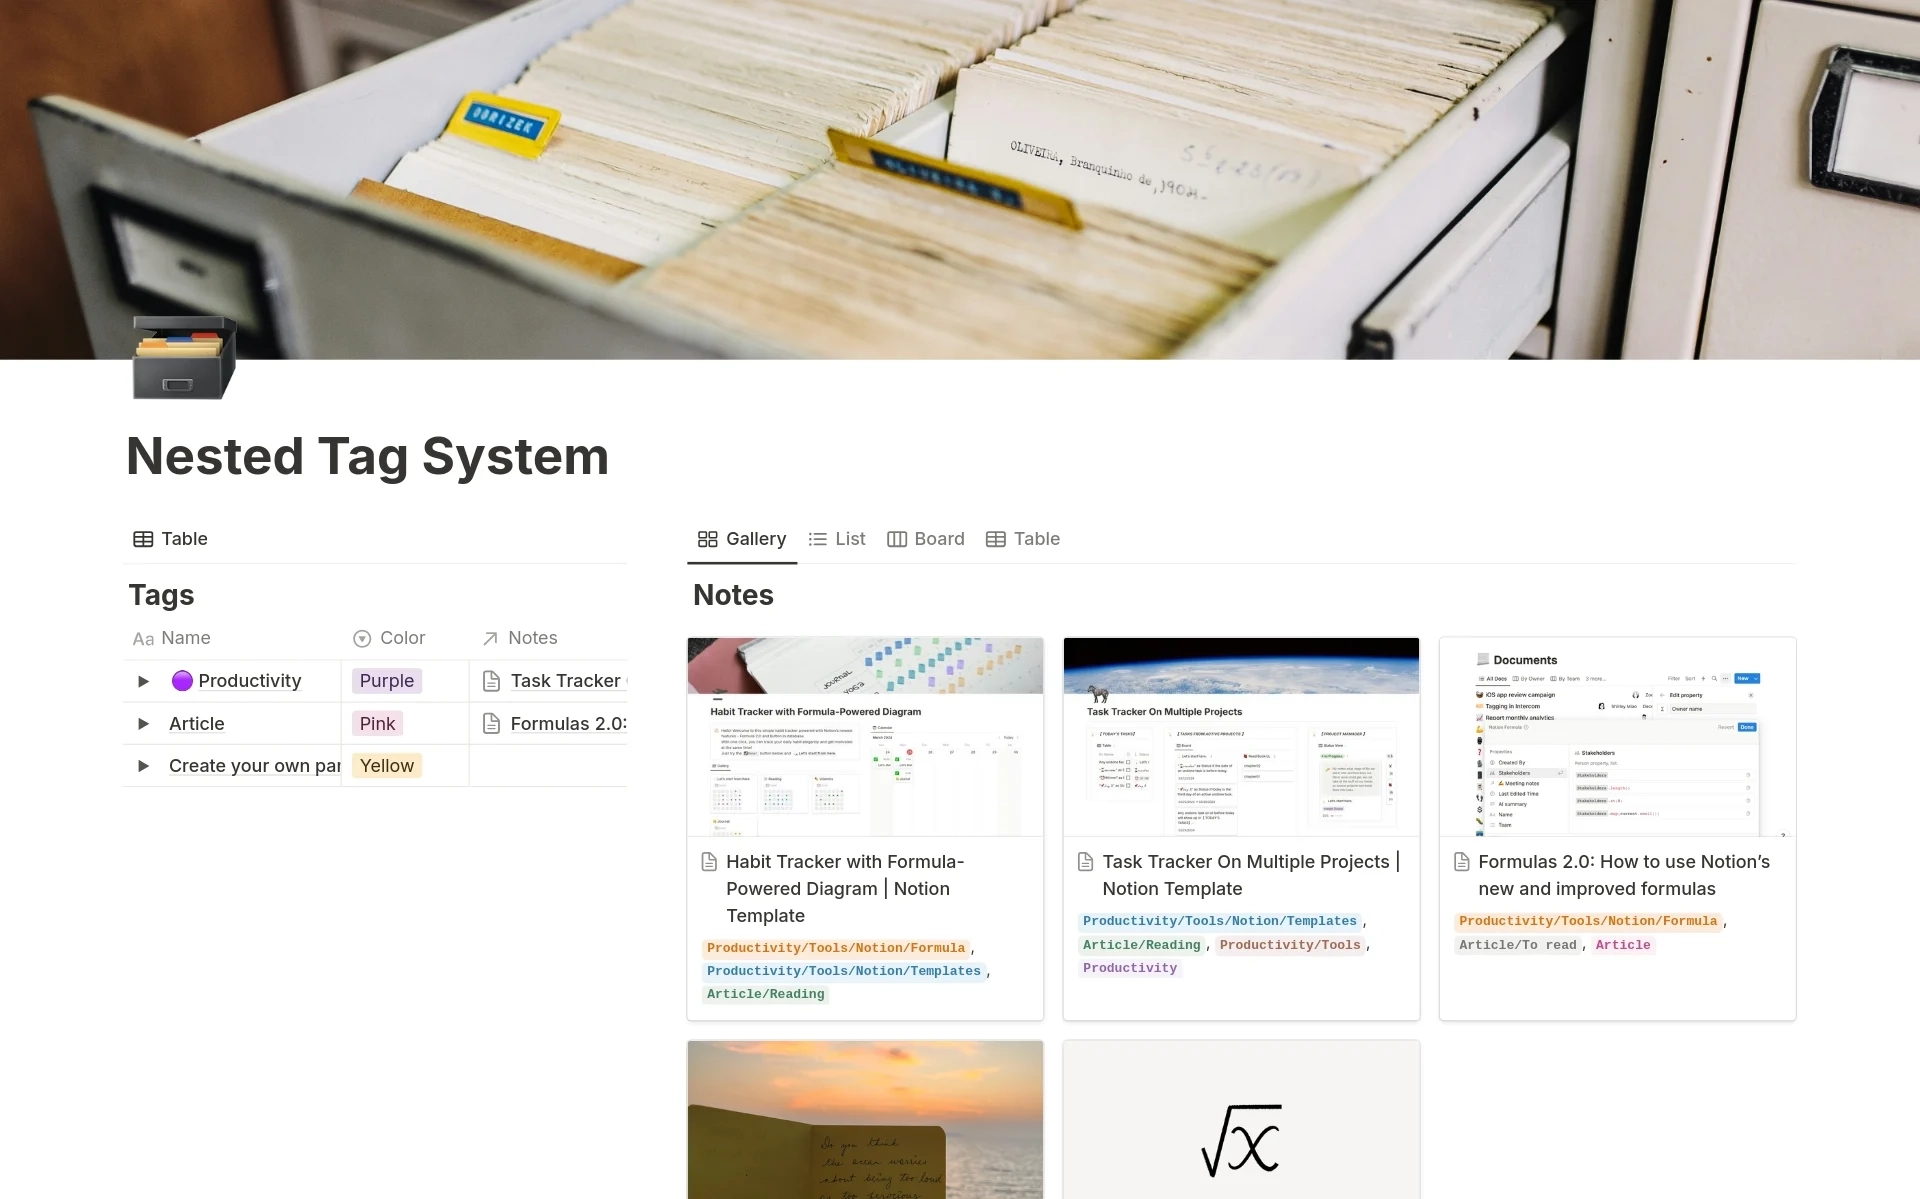Switch to the Gallery tab
The width and height of the screenshot is (1920, 1199).
[742, 539]
